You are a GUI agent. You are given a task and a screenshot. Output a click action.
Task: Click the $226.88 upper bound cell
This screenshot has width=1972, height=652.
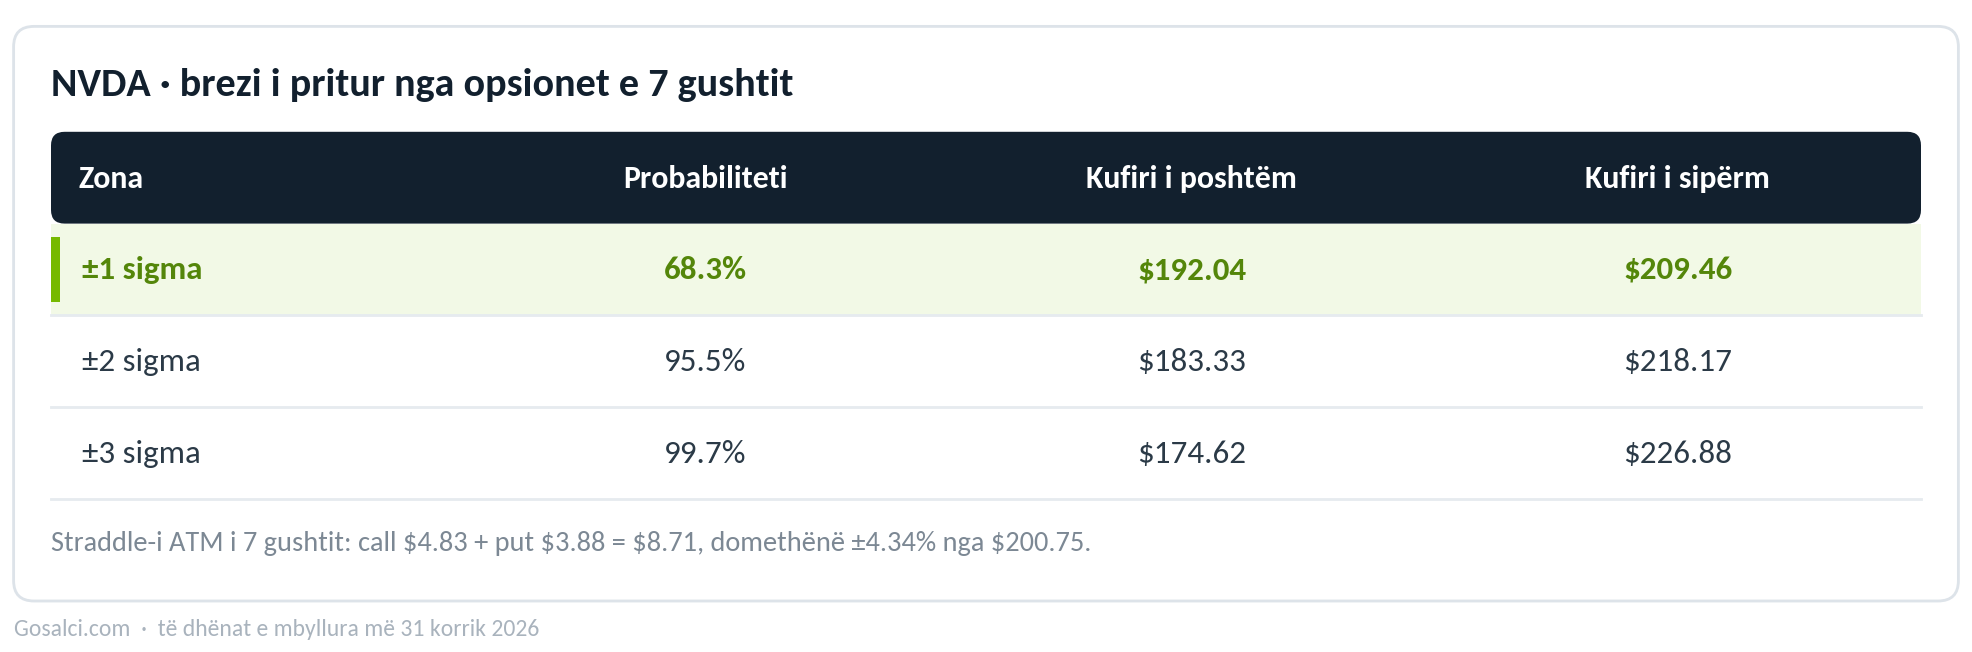[x=1678, y=453]
